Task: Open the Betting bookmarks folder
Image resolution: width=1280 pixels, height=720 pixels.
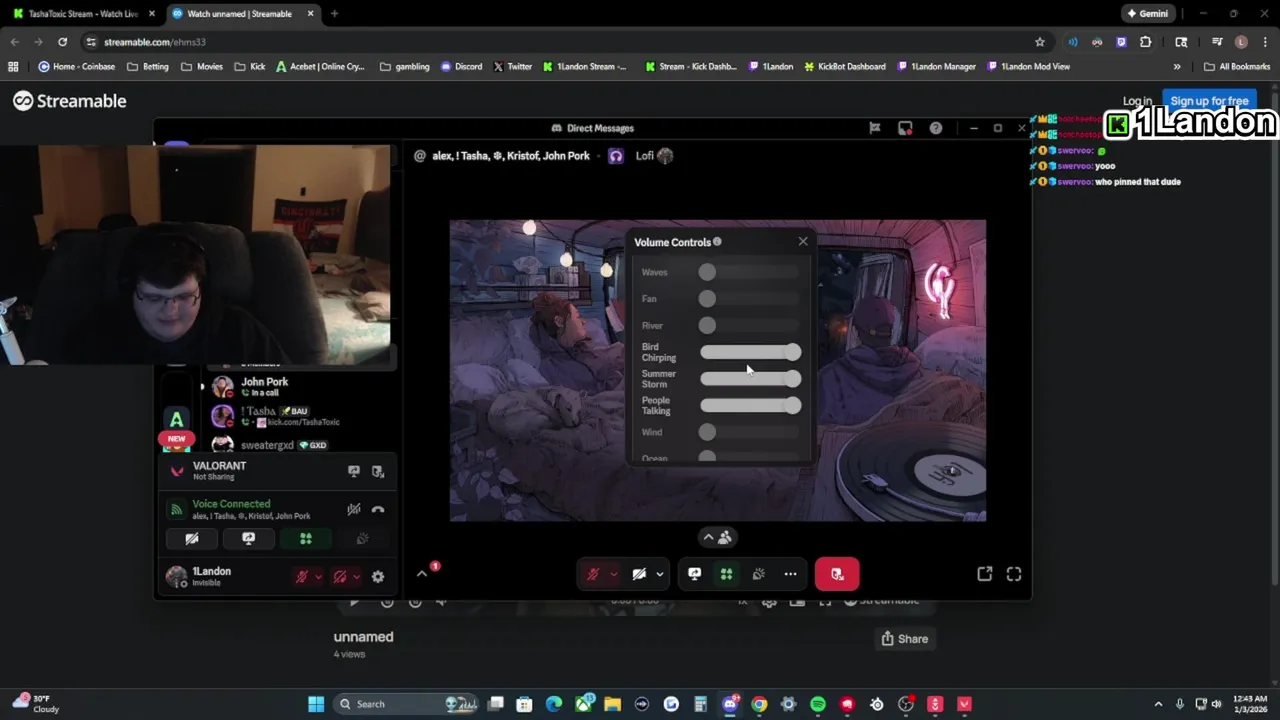Action: (147, 66)
